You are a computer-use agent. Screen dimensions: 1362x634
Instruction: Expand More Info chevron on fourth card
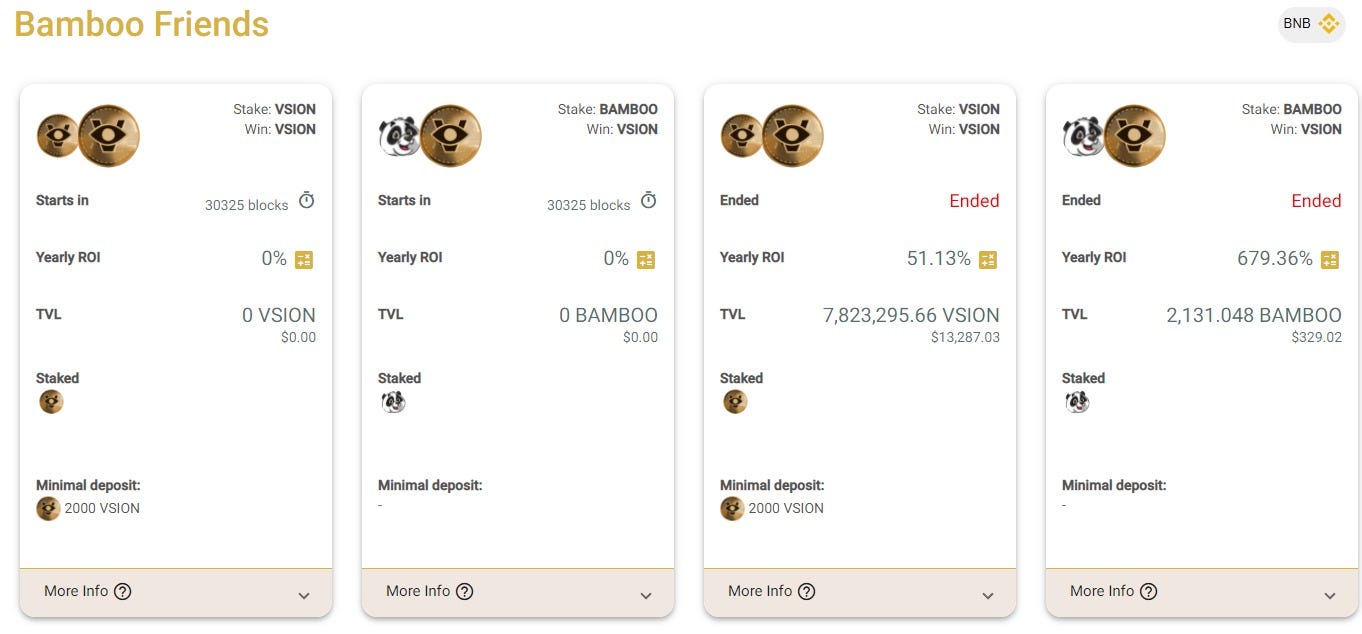click(1330, 596)
